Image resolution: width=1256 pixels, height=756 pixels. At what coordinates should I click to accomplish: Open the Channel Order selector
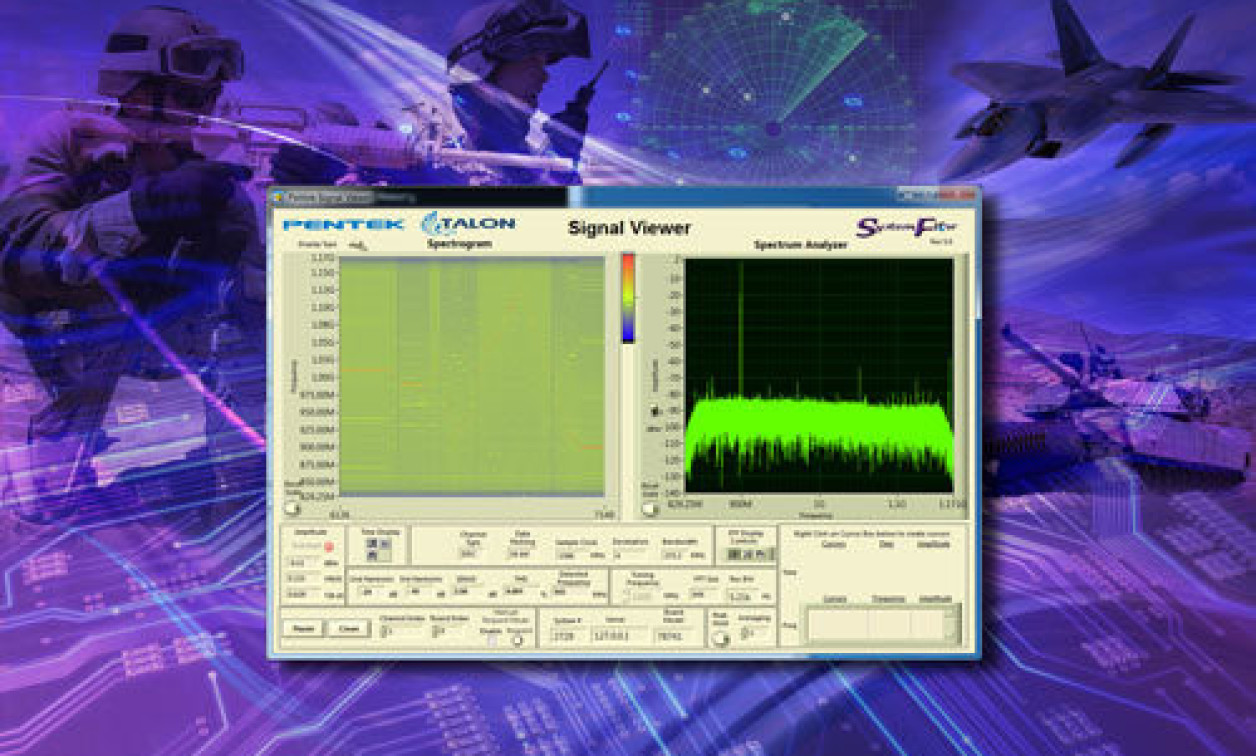coord(386,630)
